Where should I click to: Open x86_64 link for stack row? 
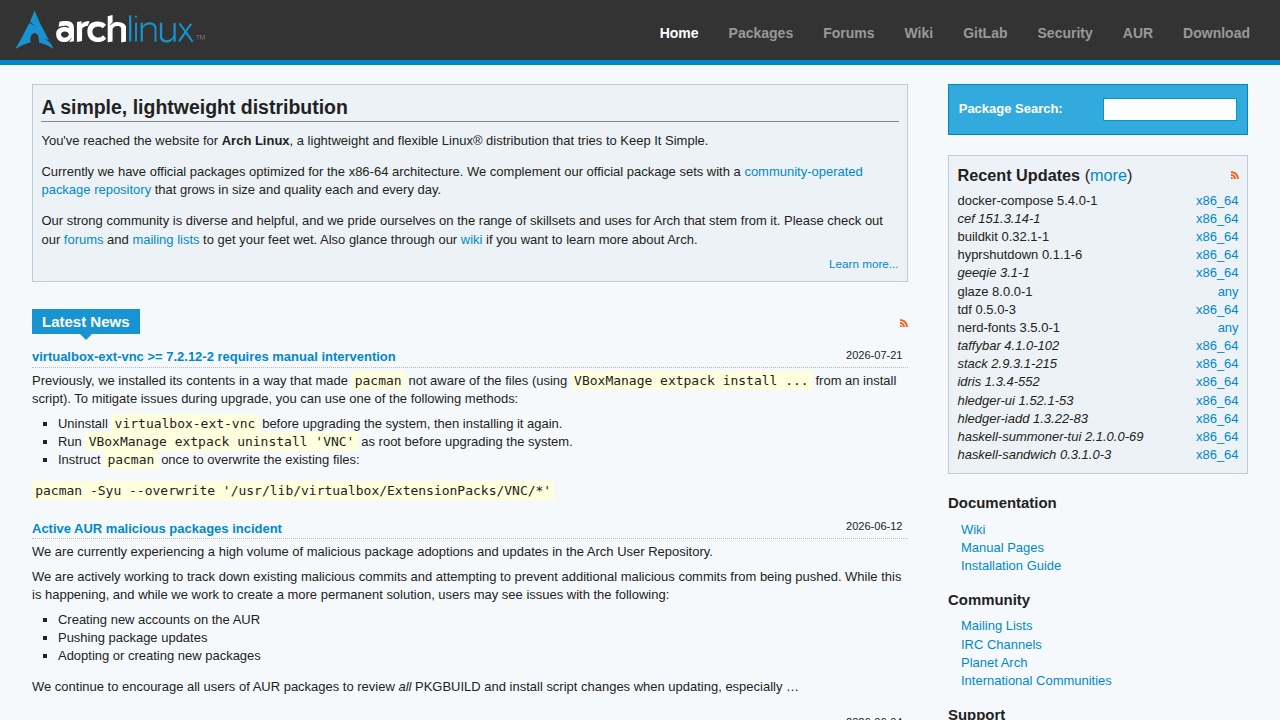[1217, 364]
